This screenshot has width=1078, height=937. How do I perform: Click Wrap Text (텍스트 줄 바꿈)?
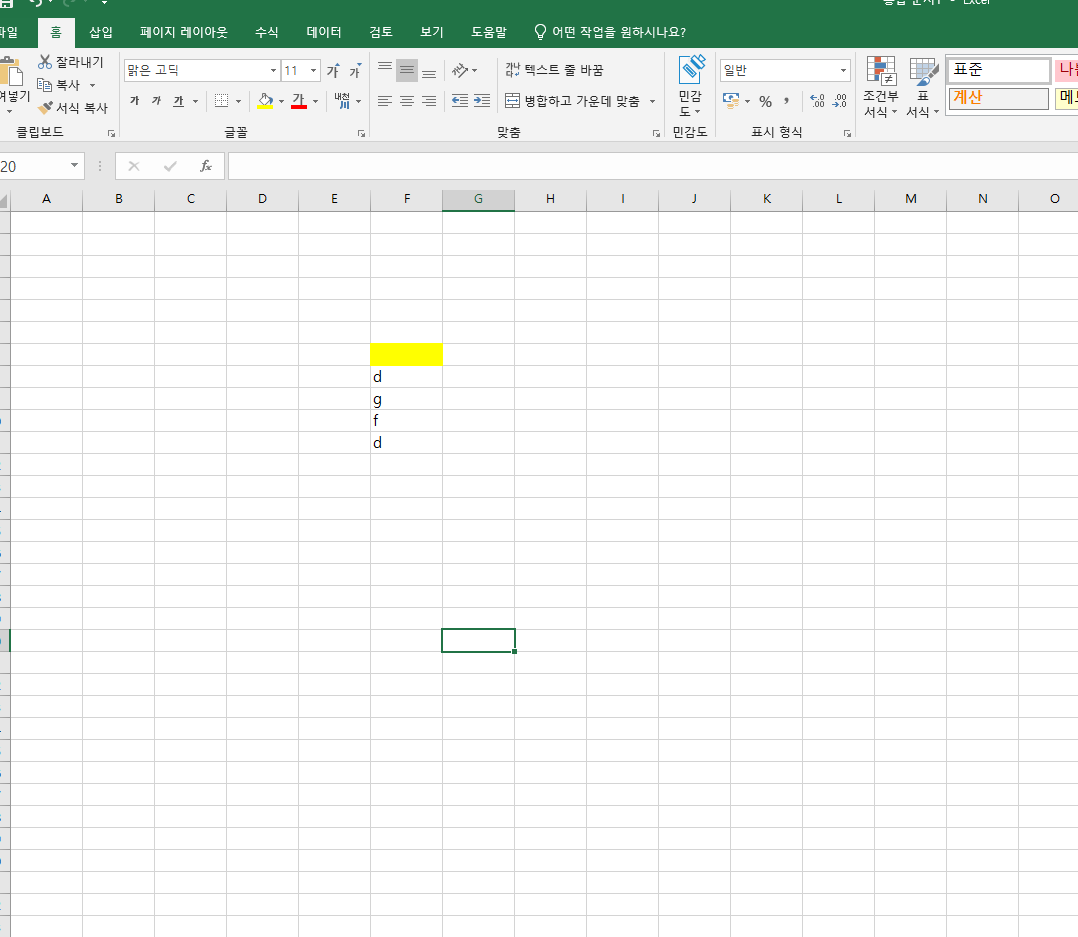coord(554,70)
